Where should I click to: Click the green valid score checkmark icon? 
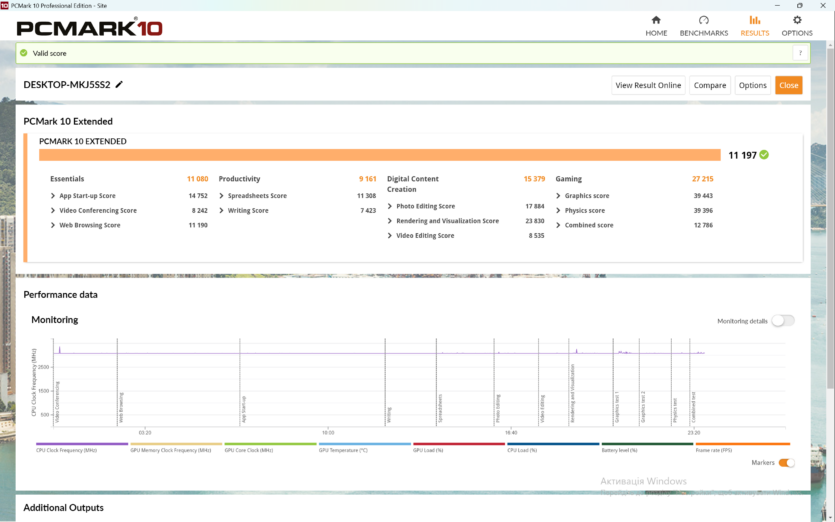coord(23,53)
